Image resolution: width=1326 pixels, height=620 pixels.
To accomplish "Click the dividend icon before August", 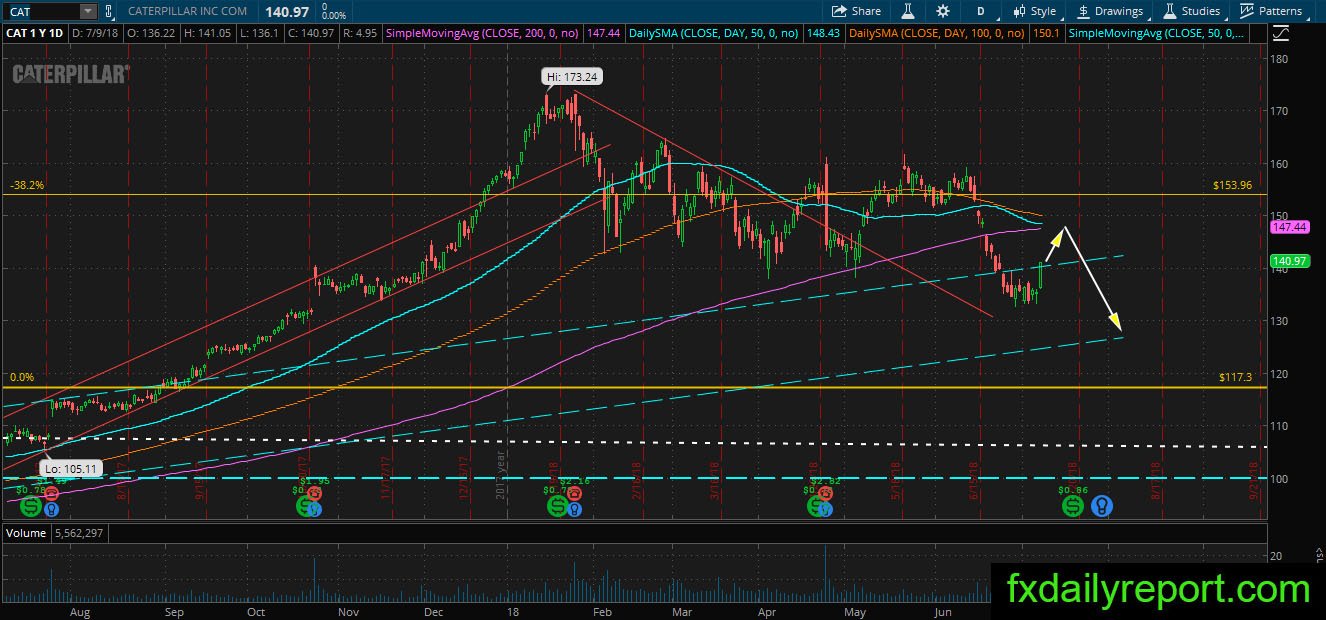I will point(31,507).
